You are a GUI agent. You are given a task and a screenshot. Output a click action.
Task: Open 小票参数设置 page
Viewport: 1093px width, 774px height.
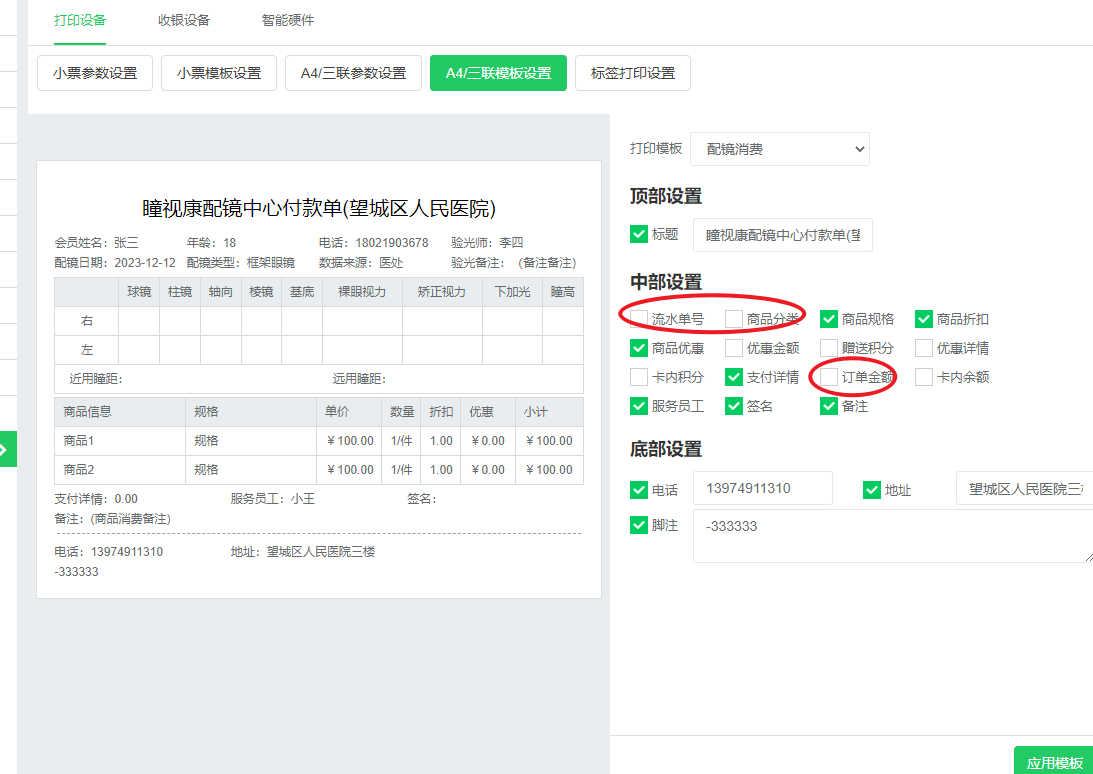coord(95,73)
